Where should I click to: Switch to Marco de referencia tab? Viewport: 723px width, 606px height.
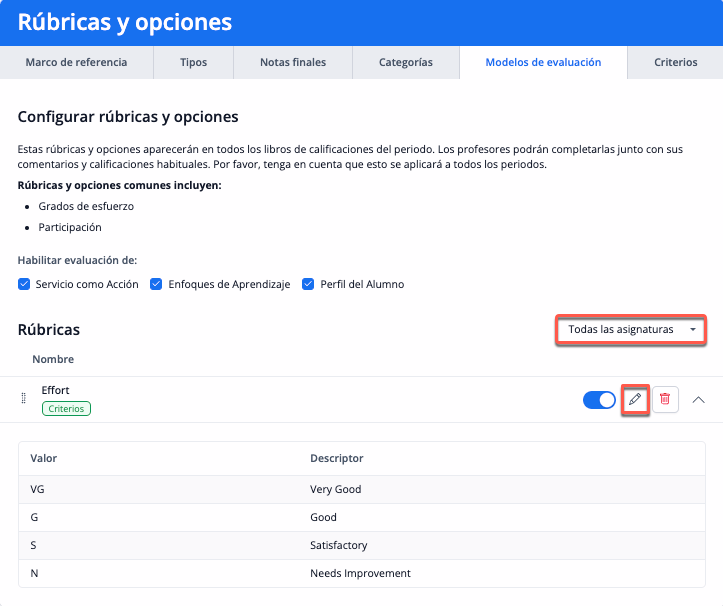coord(76,62)
